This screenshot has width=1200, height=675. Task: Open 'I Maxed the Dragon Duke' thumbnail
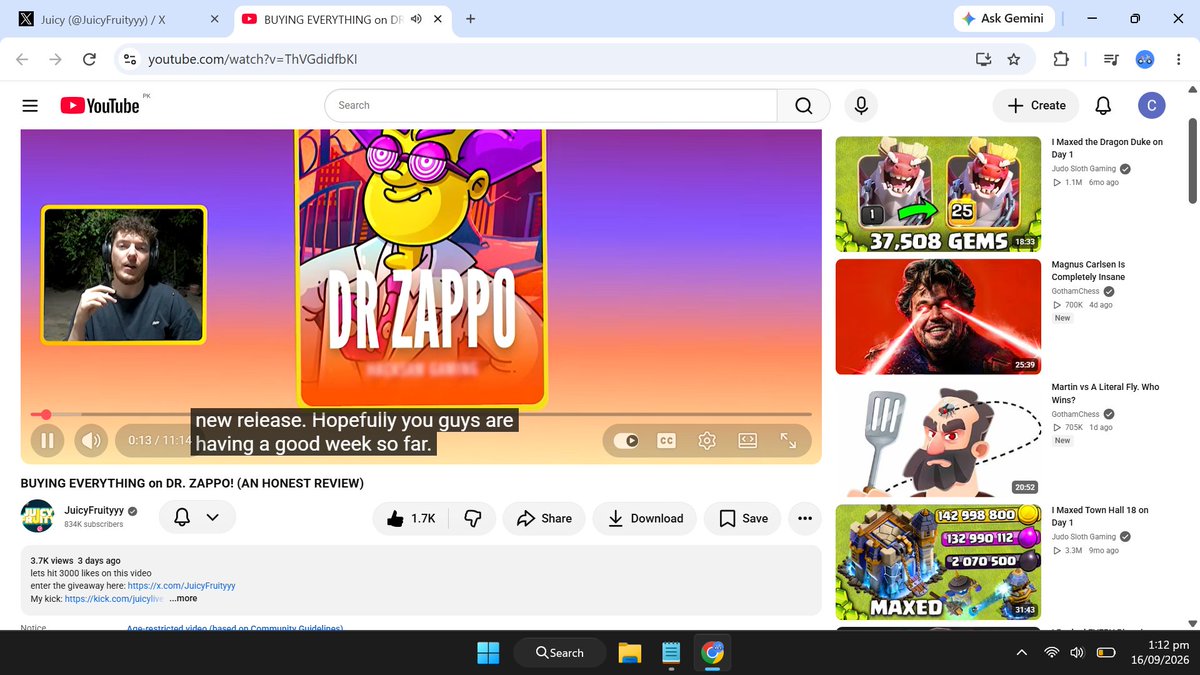click(938, 194)
